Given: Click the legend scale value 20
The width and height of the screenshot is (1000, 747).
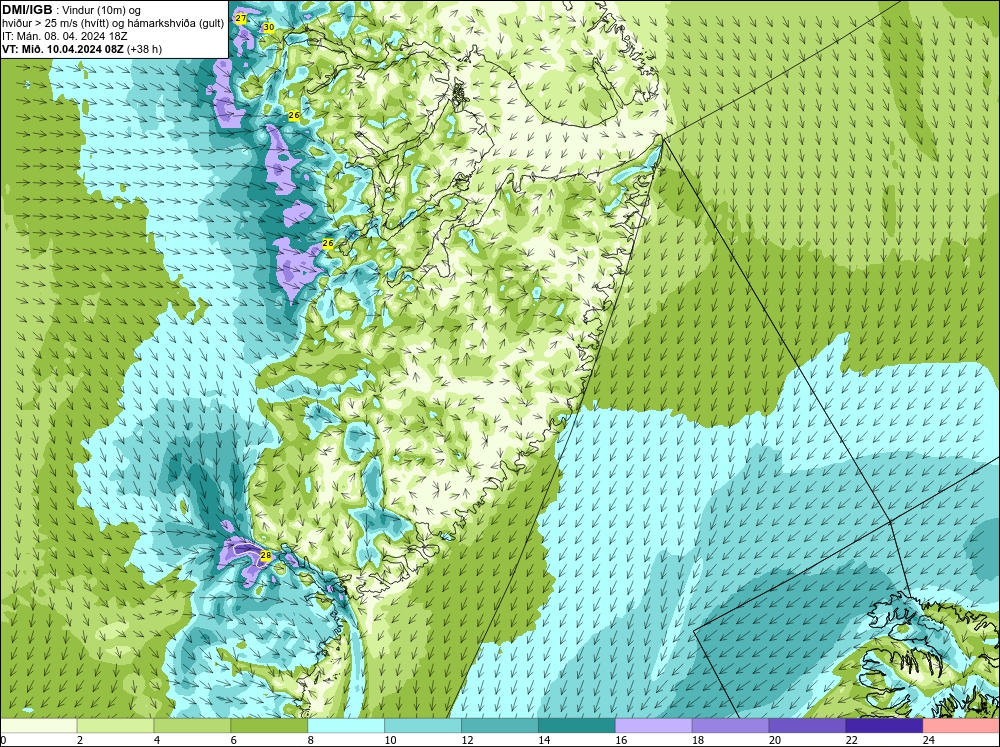Looking at the screenshot, I should pyautogui.click(x=775, y=740).
